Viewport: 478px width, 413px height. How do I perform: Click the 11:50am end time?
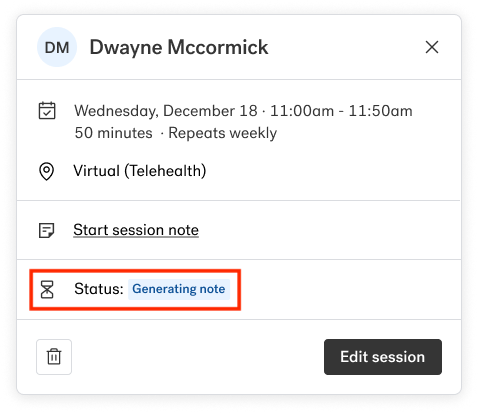(x=381, y=111)
